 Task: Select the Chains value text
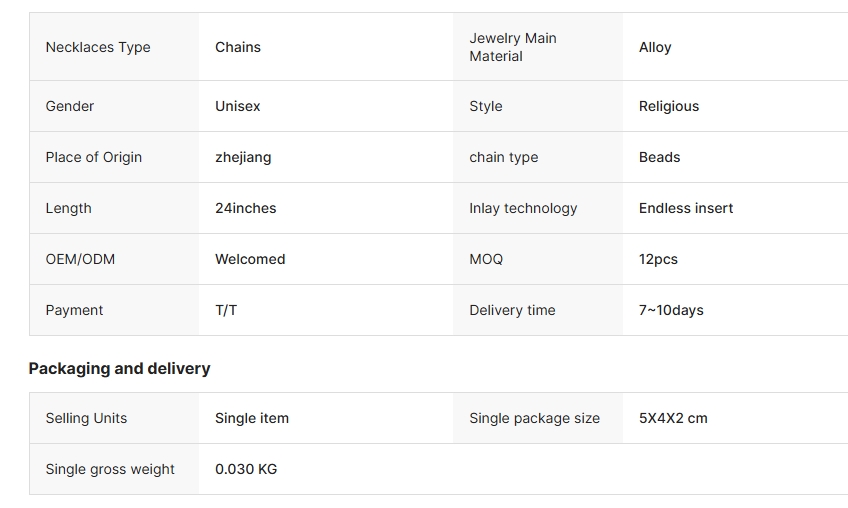point(238,47)
